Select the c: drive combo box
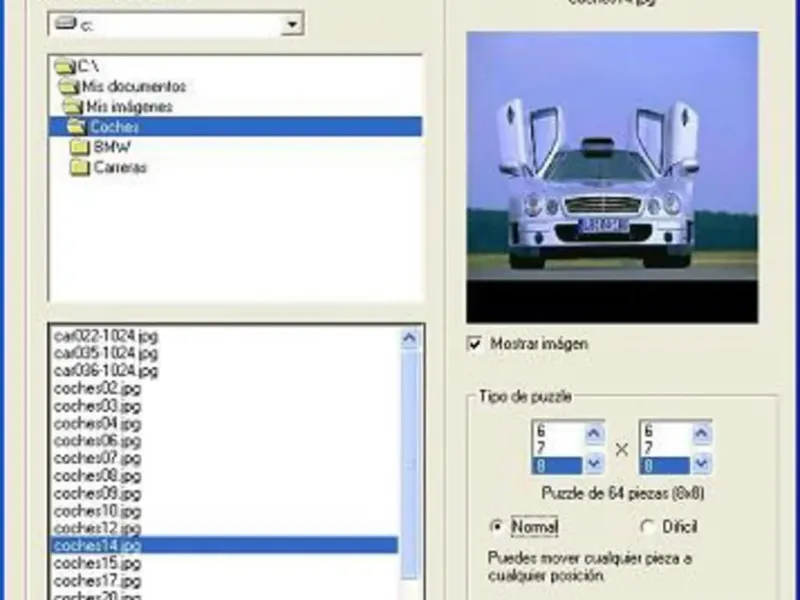The height and width of the screenshot is (600, 800). pos(176,24)
